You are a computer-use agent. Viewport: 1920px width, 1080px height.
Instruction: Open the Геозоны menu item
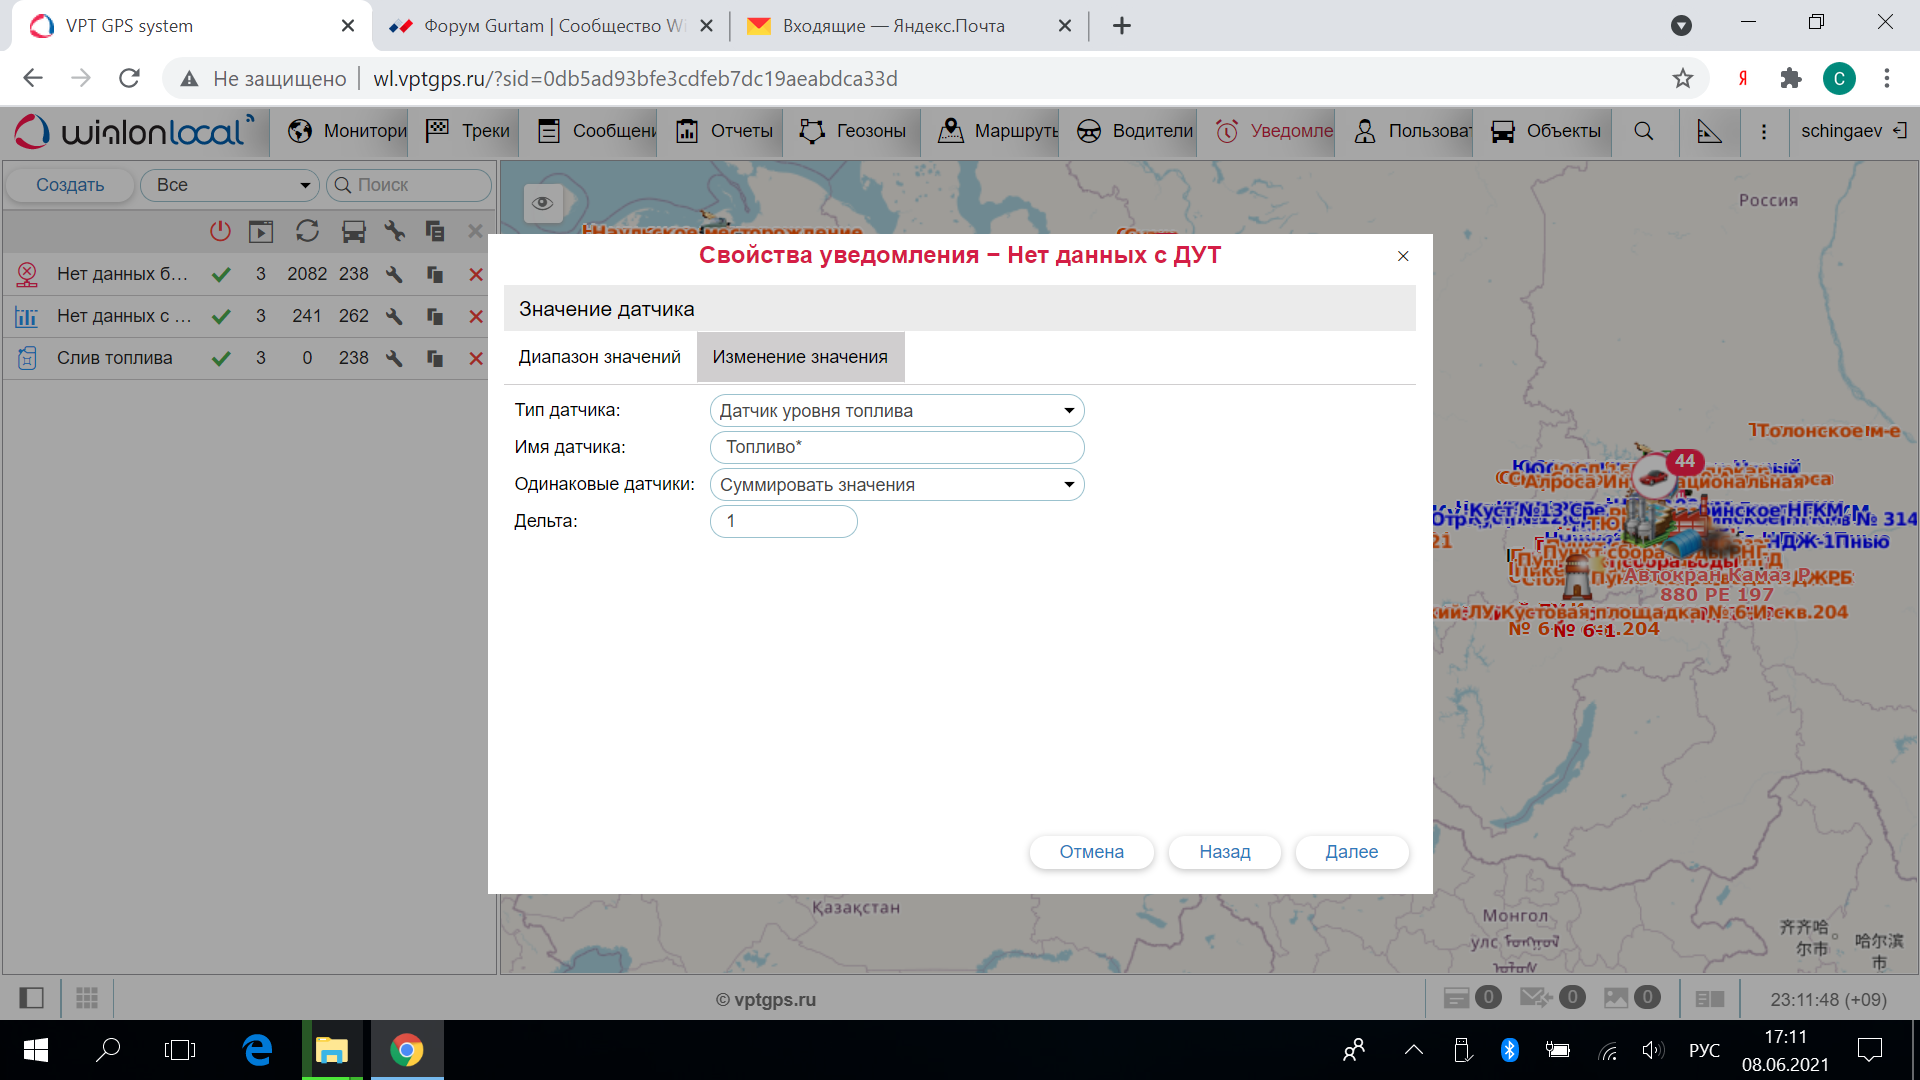pyautogui.click(x=854, y=131)
